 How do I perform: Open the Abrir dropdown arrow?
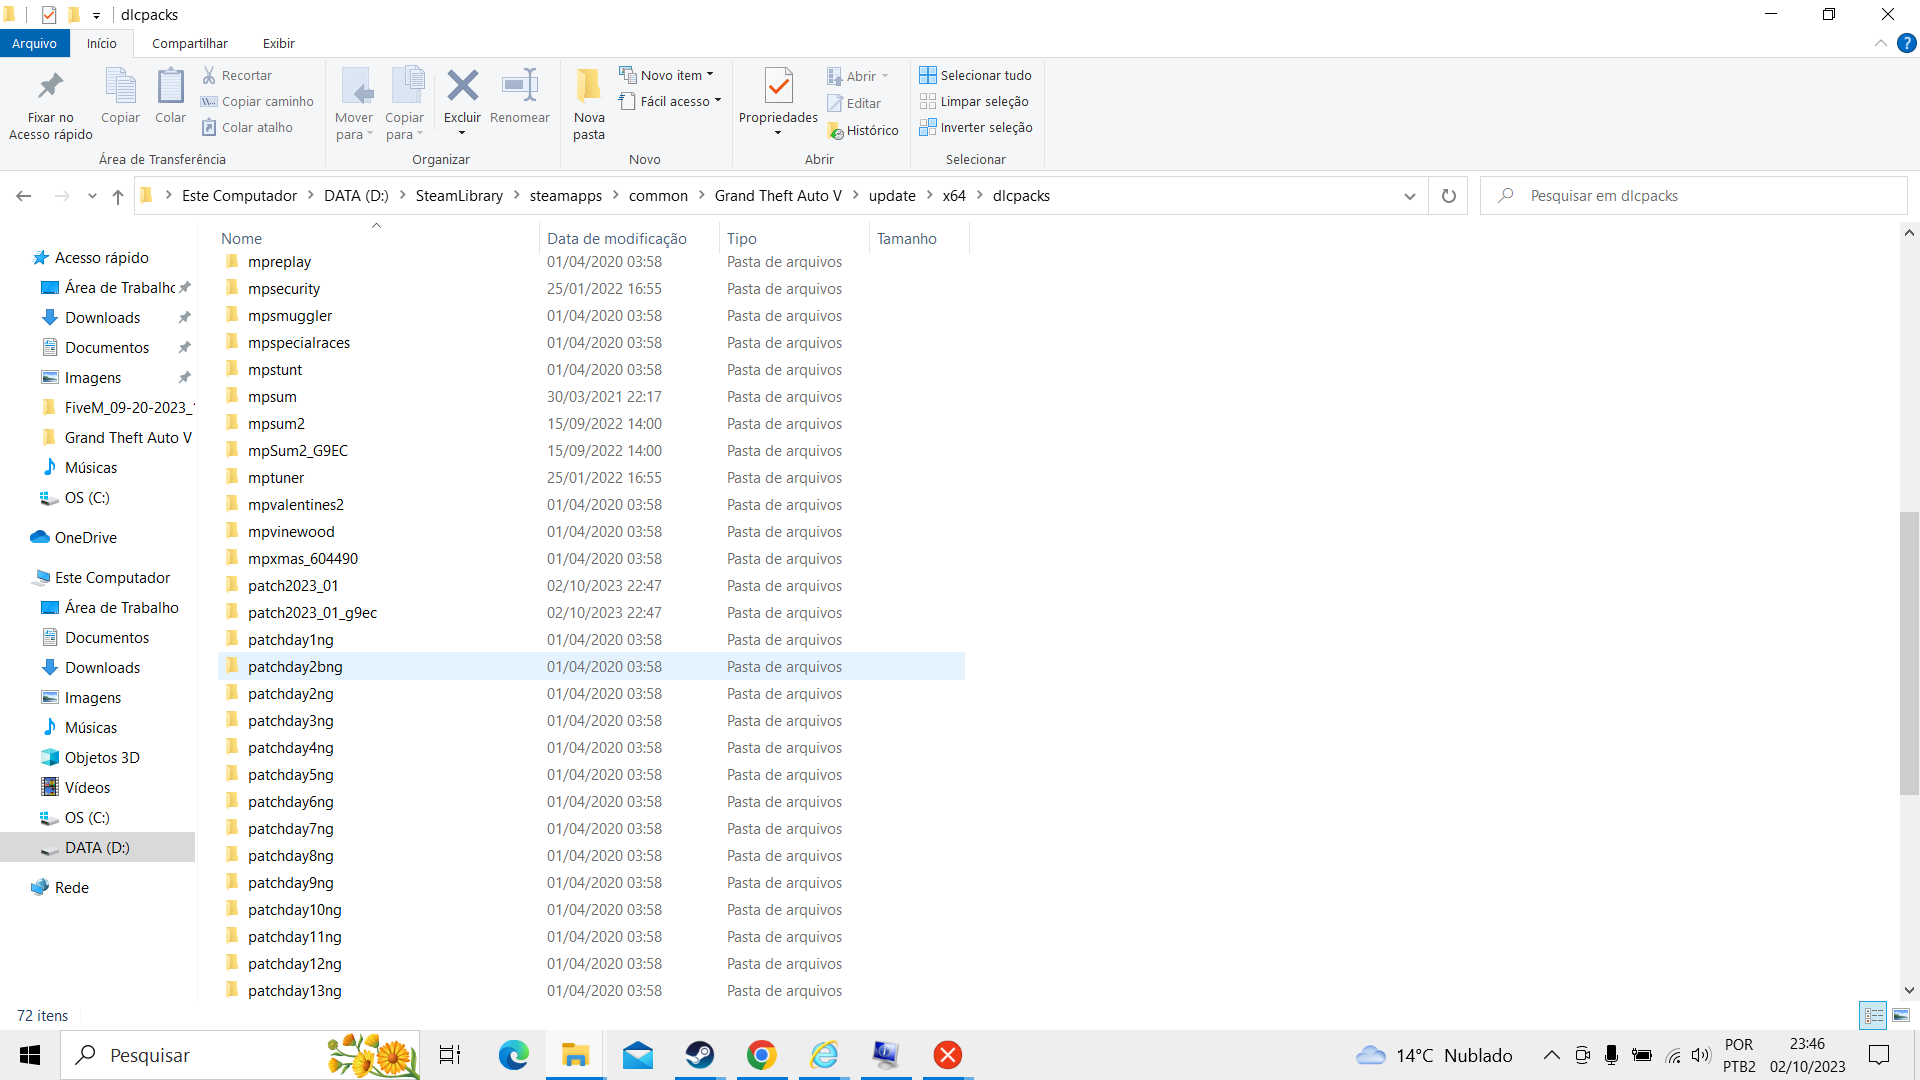885,76
